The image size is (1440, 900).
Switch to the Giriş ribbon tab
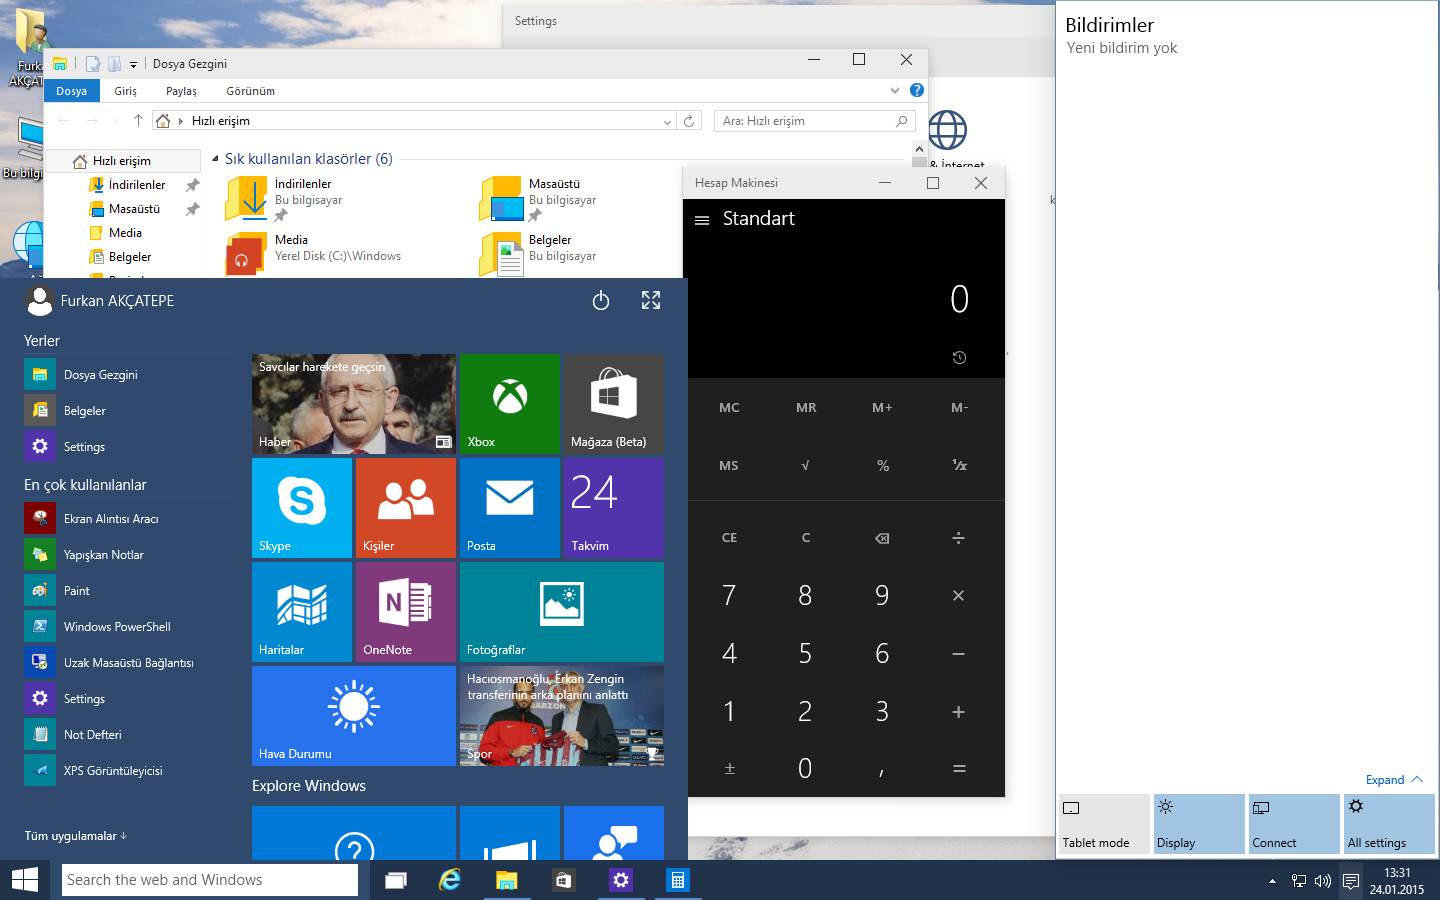(125, 91)
